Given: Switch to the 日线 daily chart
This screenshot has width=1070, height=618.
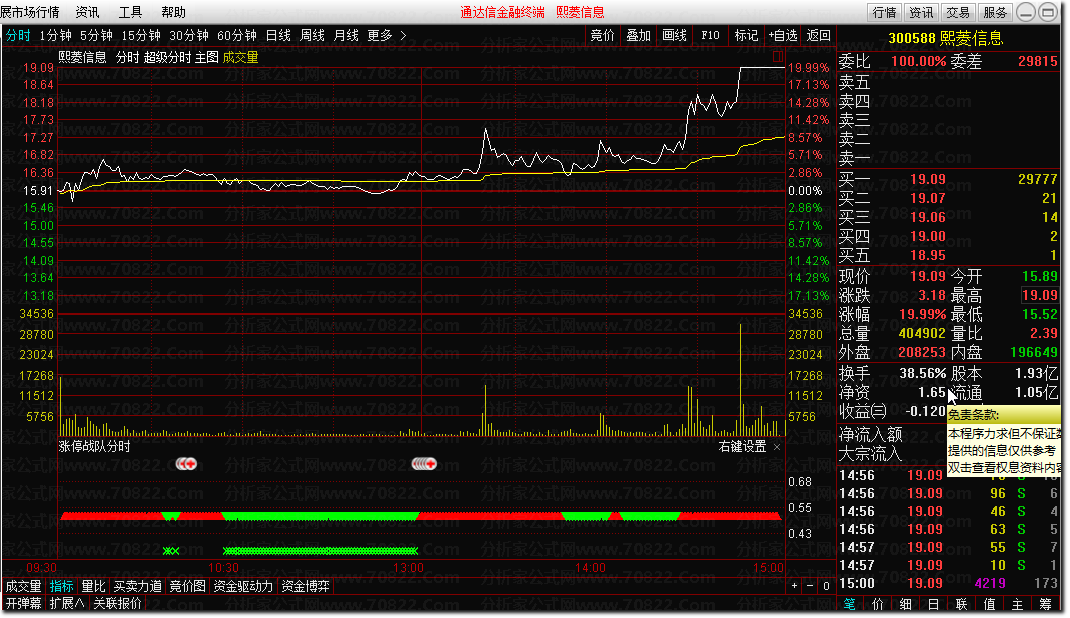Looking at the screenshot, I should (278, 35).
